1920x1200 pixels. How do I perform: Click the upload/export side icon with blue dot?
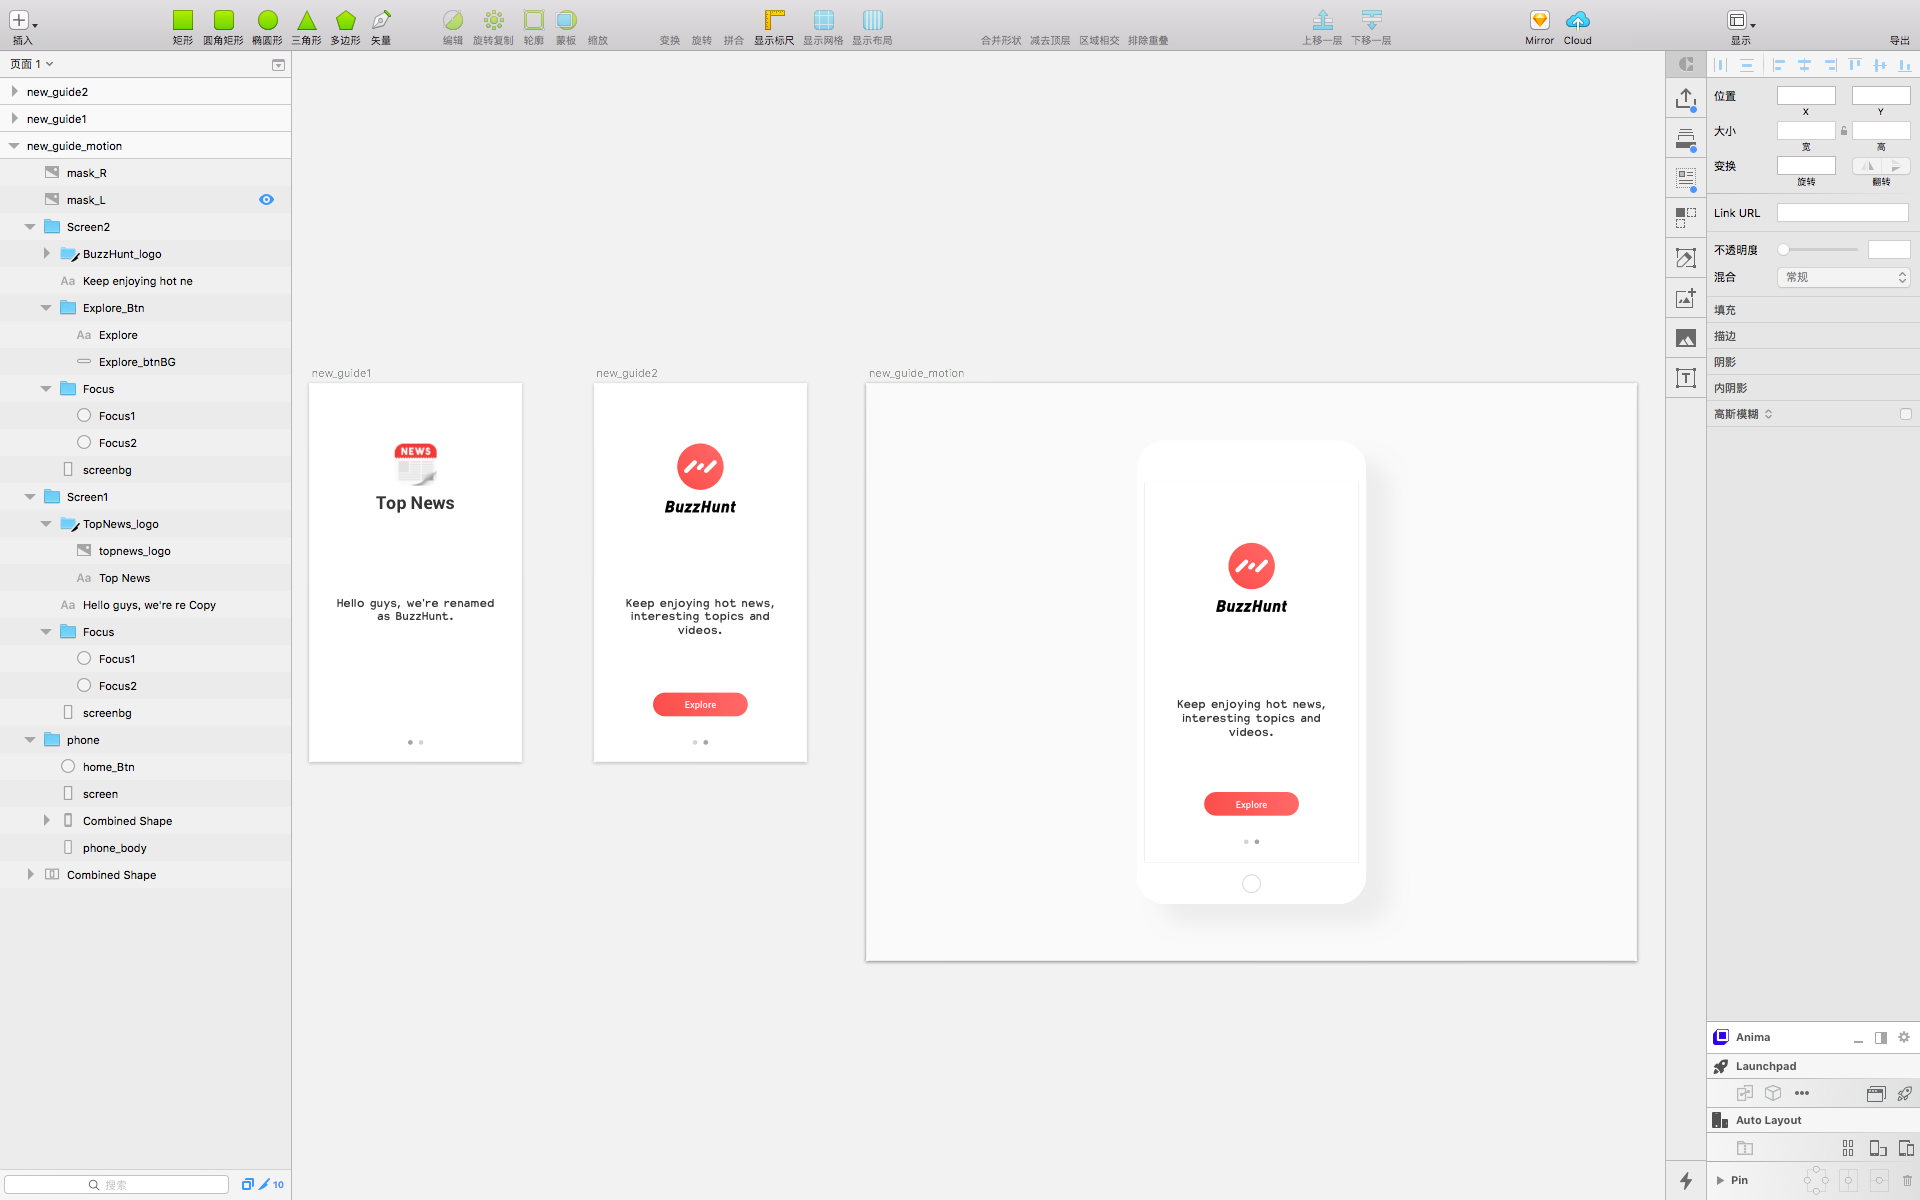1686,99
